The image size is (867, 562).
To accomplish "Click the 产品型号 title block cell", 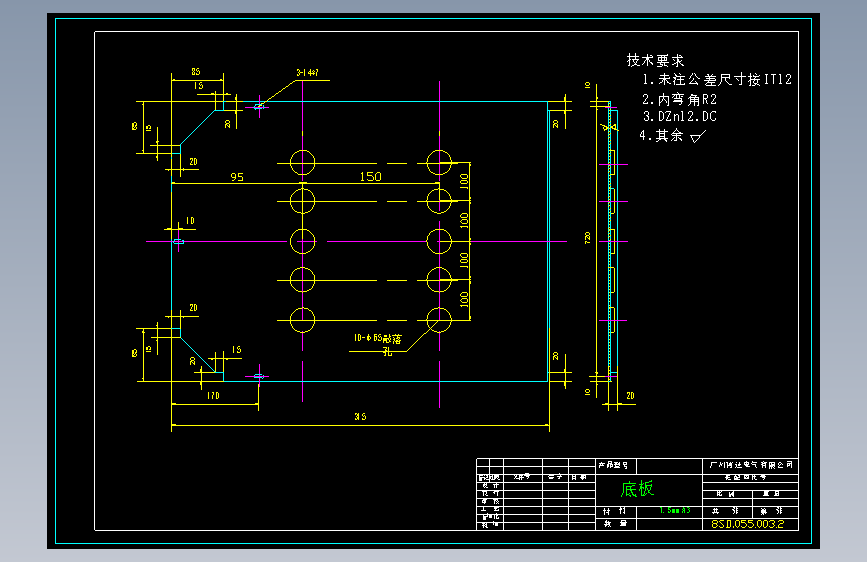I will [616, 465].
